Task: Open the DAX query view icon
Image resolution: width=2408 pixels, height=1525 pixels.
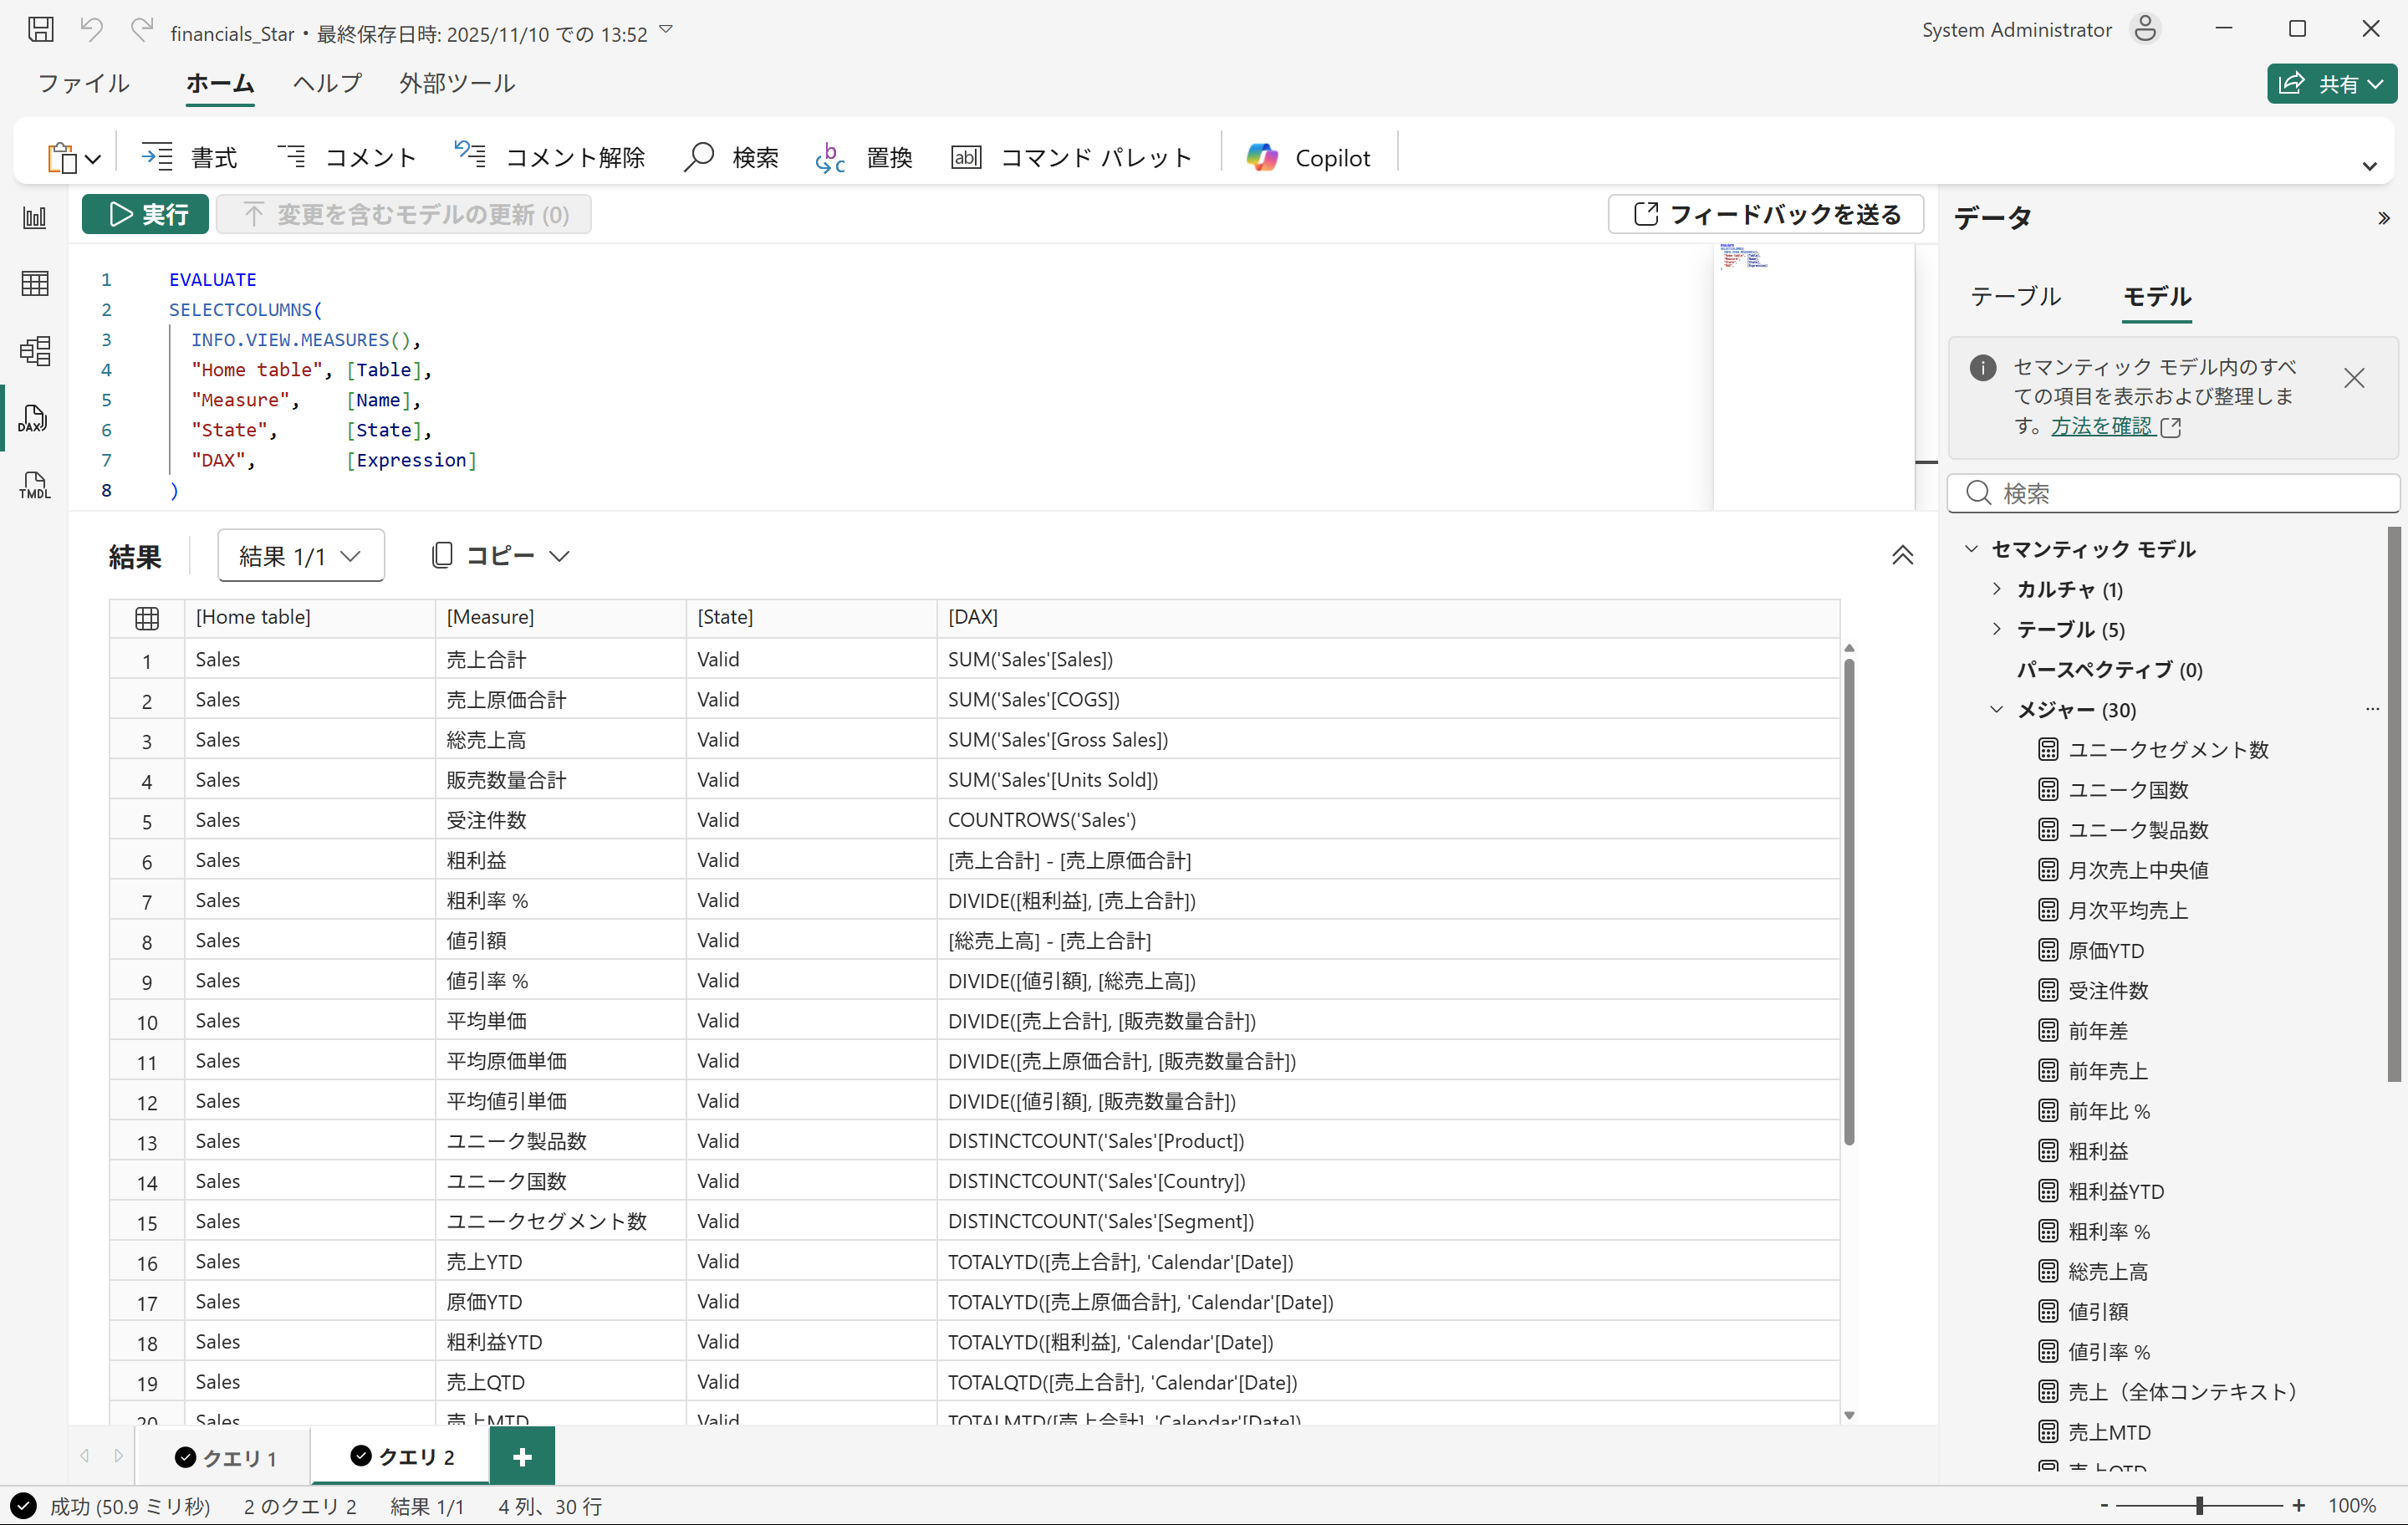Action: (x=33, y=419)
